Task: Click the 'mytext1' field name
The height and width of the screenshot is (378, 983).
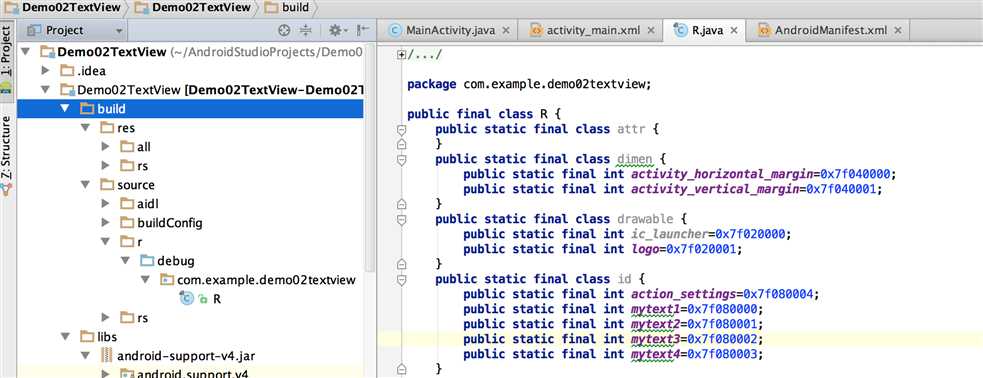Action: (x=656, y=309)
